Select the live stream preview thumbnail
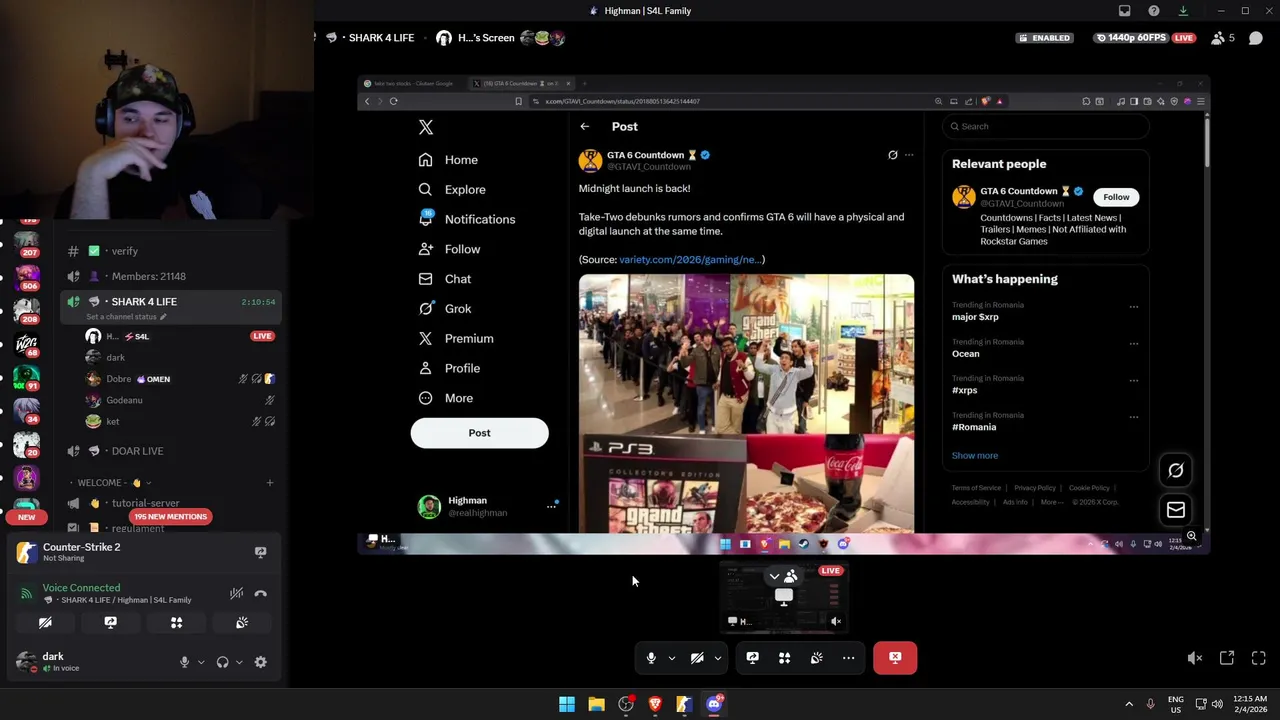The height and width of the screenshot is (720, 1280). click(x=784, y=597)
